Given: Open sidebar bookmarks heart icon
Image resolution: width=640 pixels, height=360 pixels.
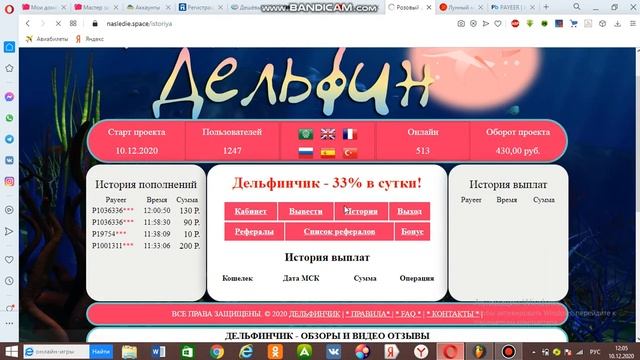Looking at the screenshot, I should point(9,260).
